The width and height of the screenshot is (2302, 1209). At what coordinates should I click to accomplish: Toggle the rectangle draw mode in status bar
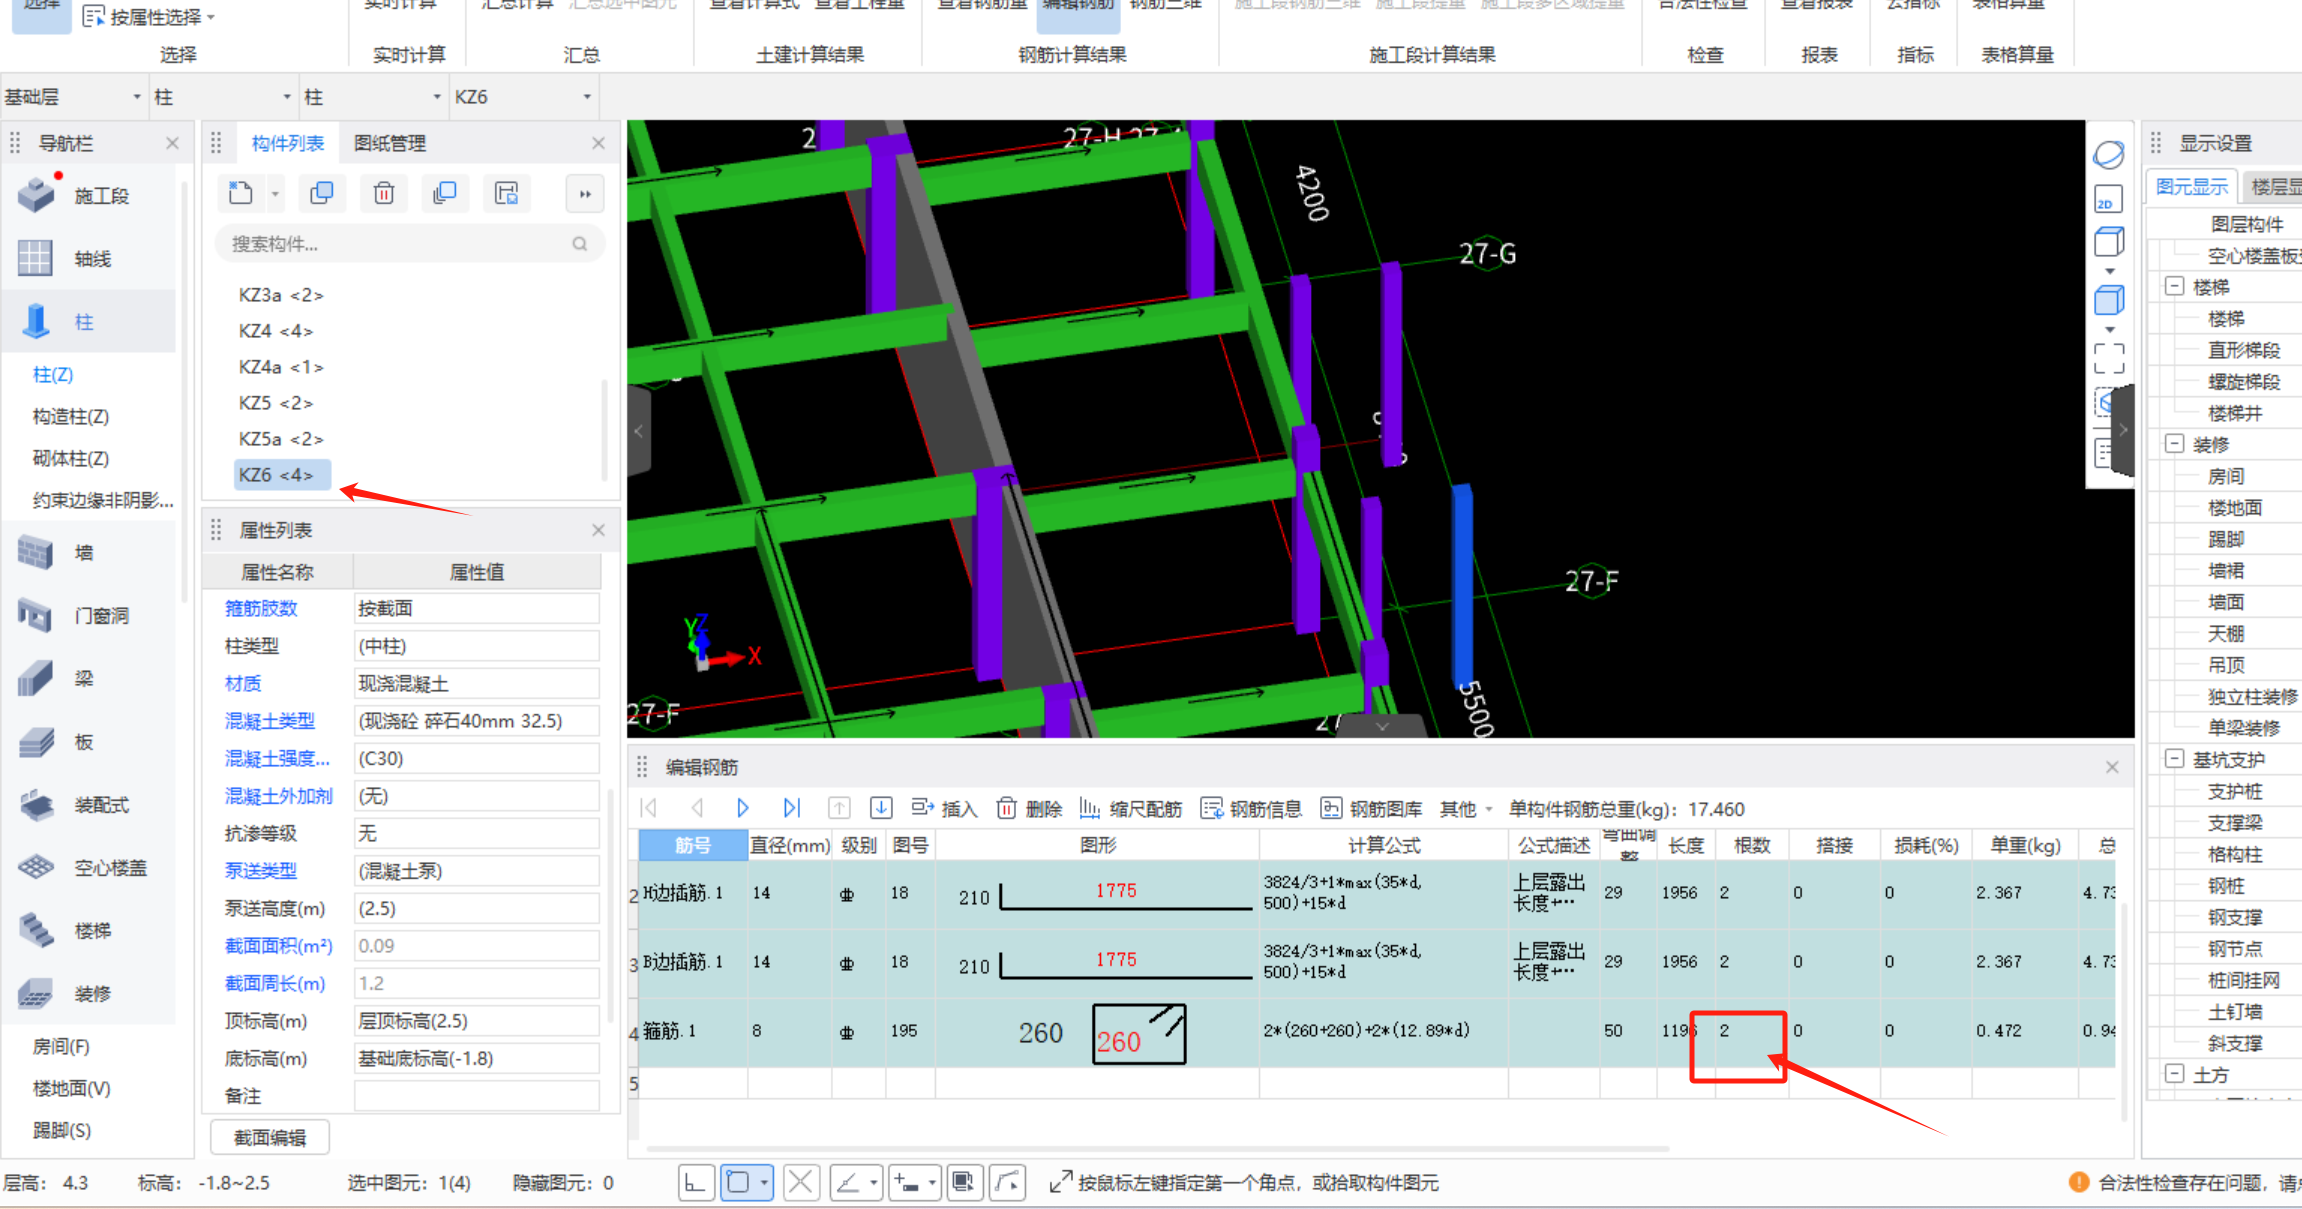[738, 1183]
